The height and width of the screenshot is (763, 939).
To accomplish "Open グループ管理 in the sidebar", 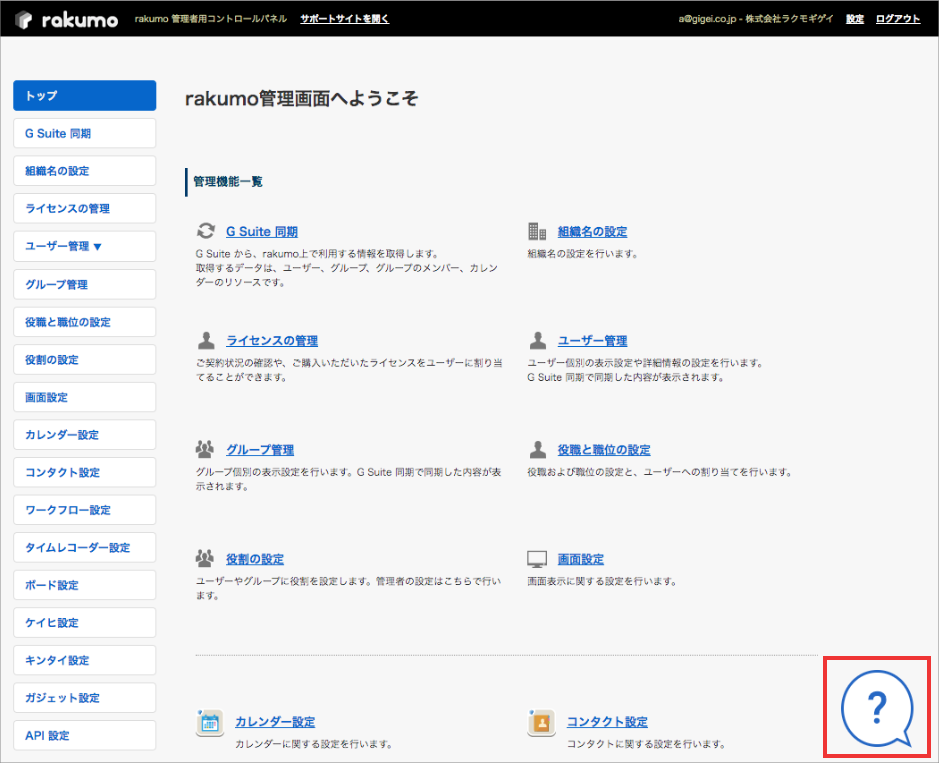I will pyautogui.click(x=84, y=284).
